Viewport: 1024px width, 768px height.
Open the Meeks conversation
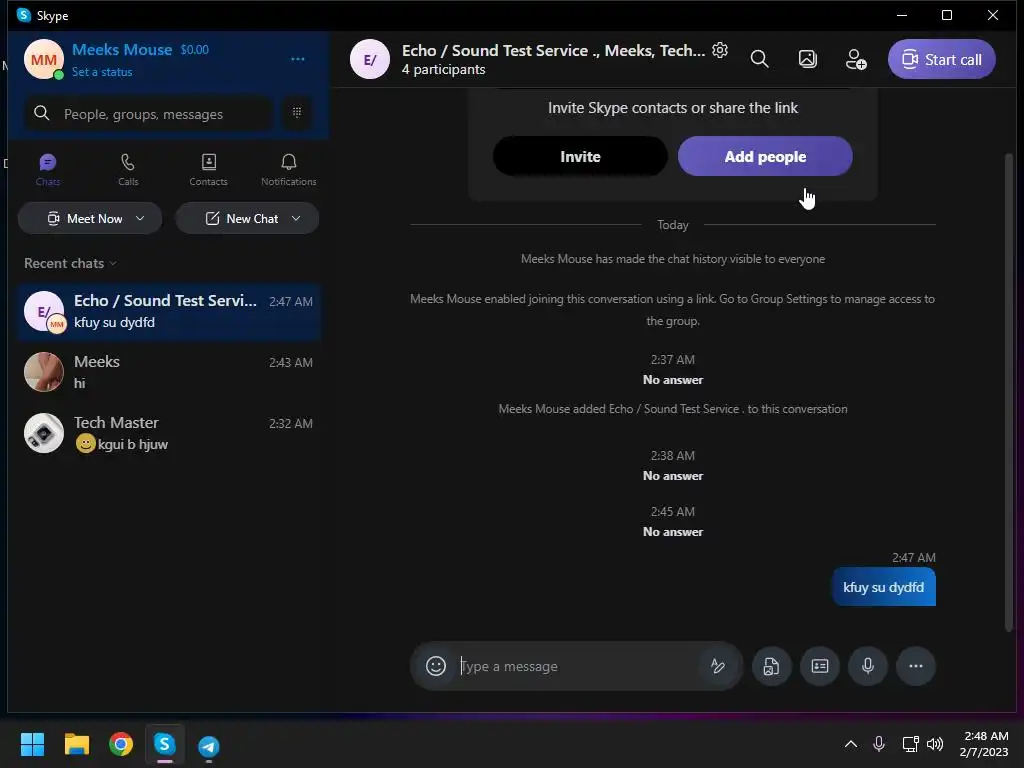click(168, 372)
